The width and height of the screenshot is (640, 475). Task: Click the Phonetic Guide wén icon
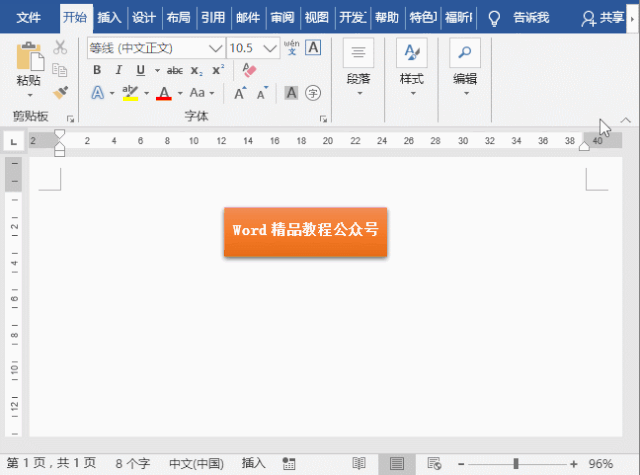[291, 48]
